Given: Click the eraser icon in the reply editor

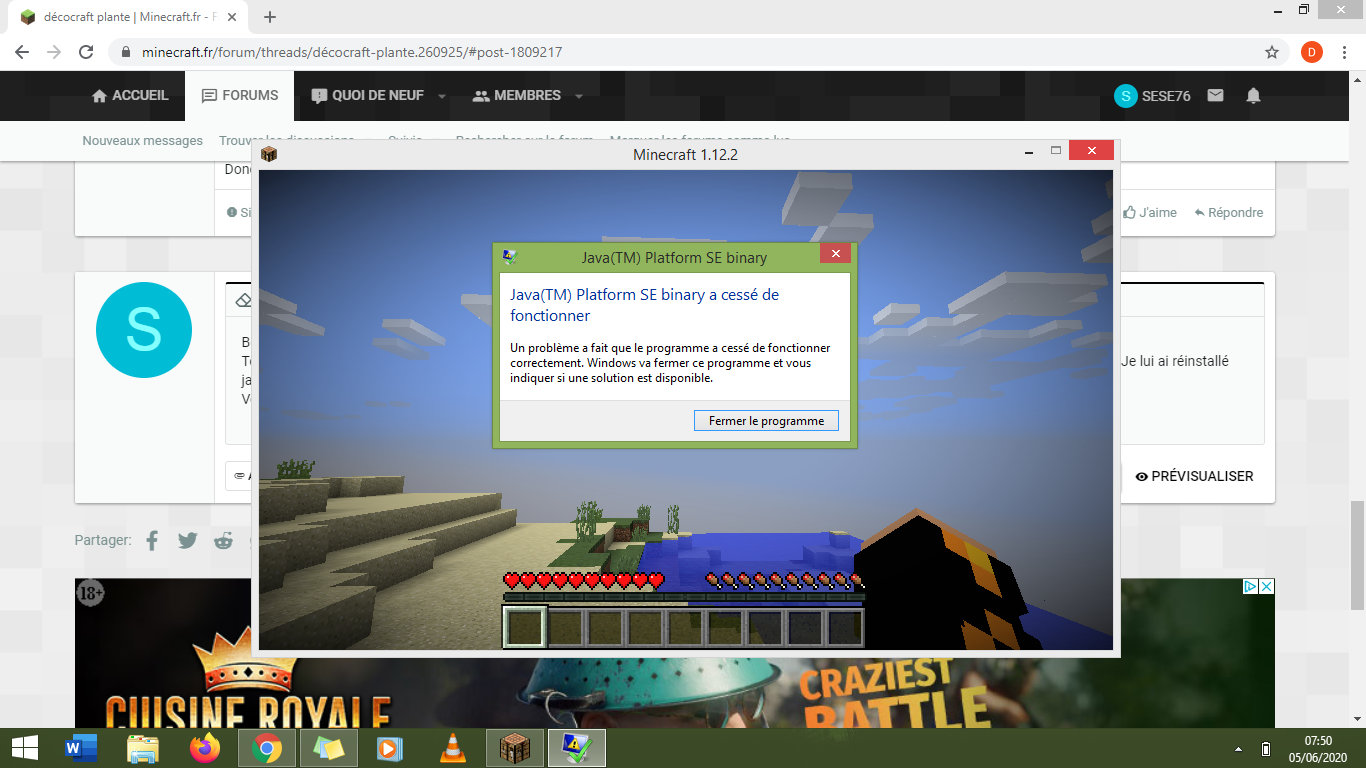Looking at the screenshot, I should (243, 300).
